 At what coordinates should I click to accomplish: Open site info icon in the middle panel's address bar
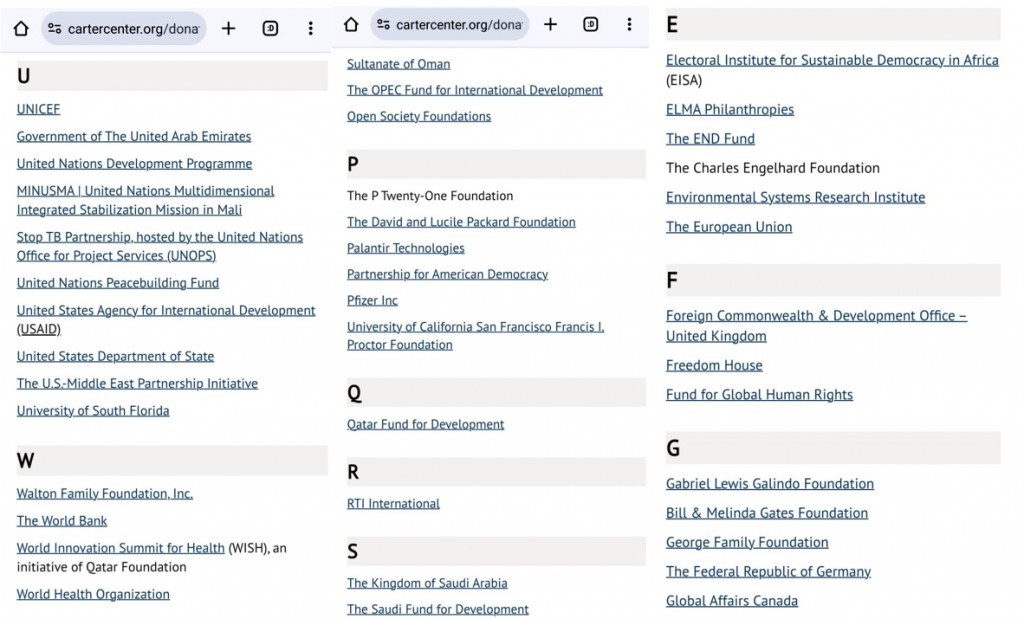(383, 25)
